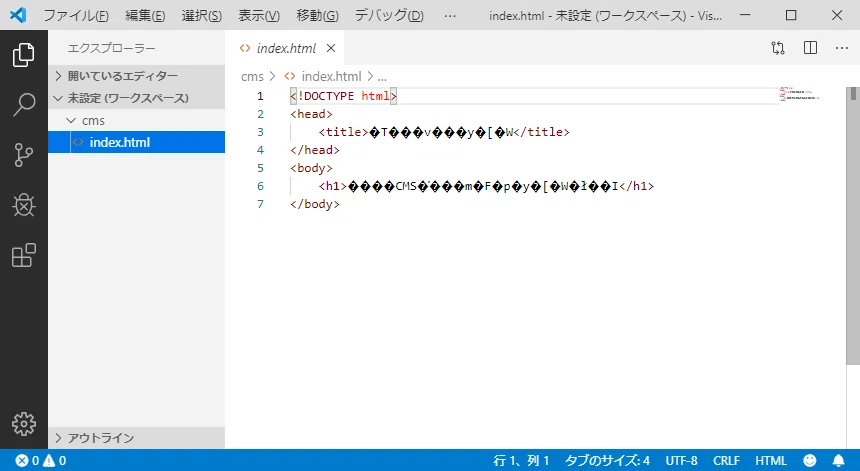The image size is (860, 471).
Task: Click the 行 1、列 1 cursor position
Action: (521, 461)
